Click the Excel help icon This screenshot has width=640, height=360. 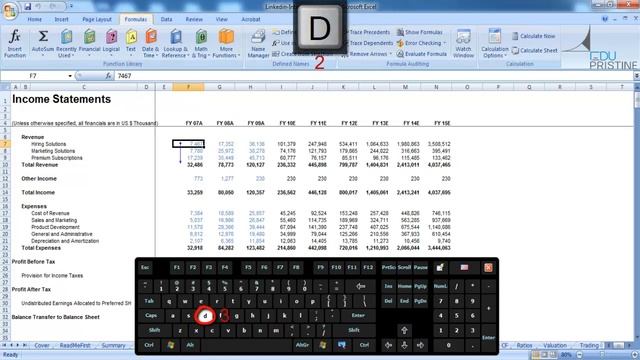coord(605,19)
